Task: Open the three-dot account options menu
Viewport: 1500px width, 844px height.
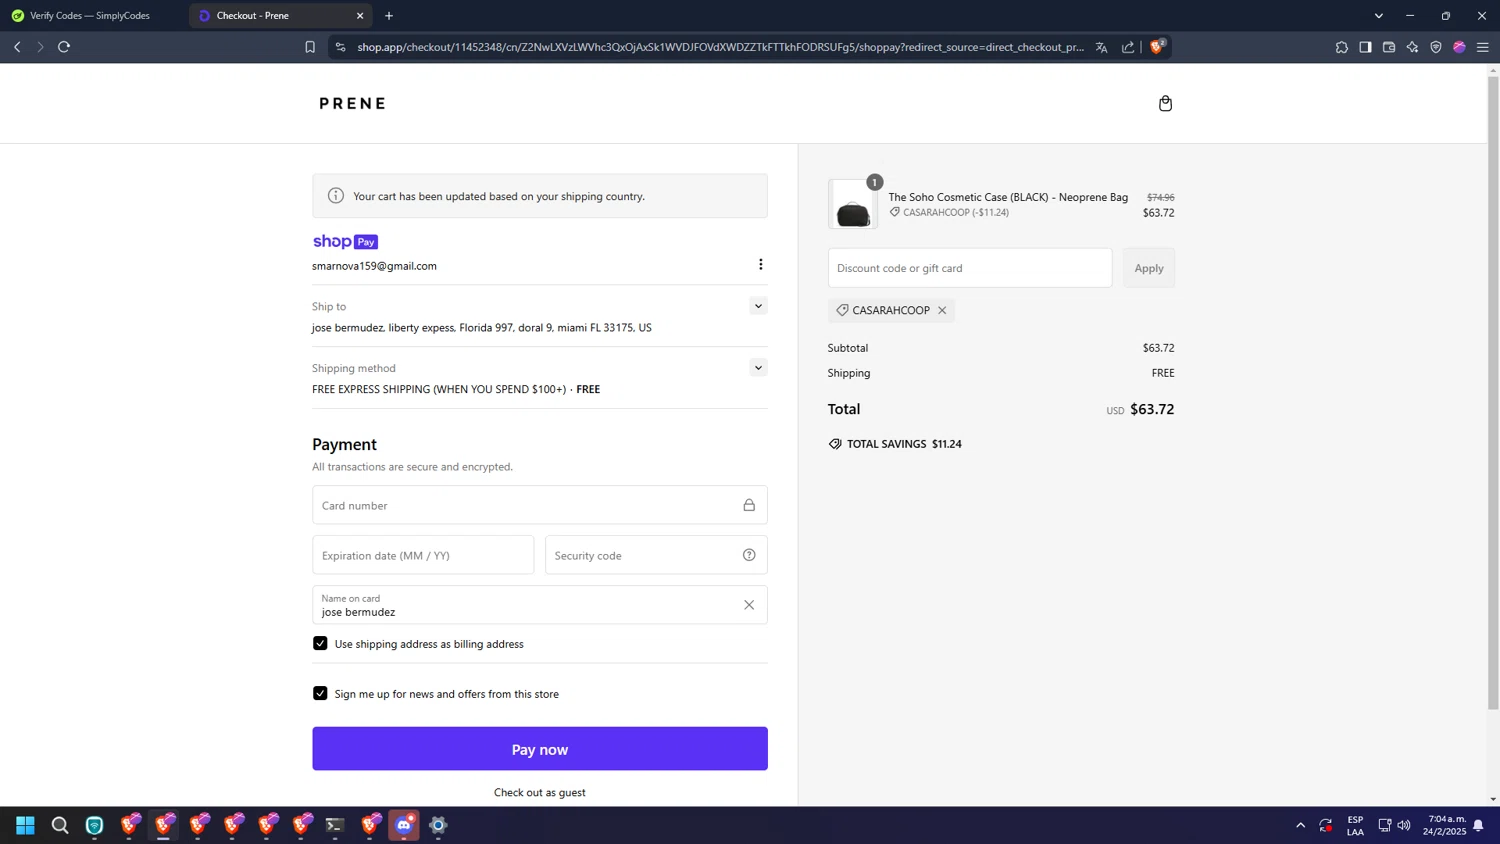Action: tap(760, 265)
